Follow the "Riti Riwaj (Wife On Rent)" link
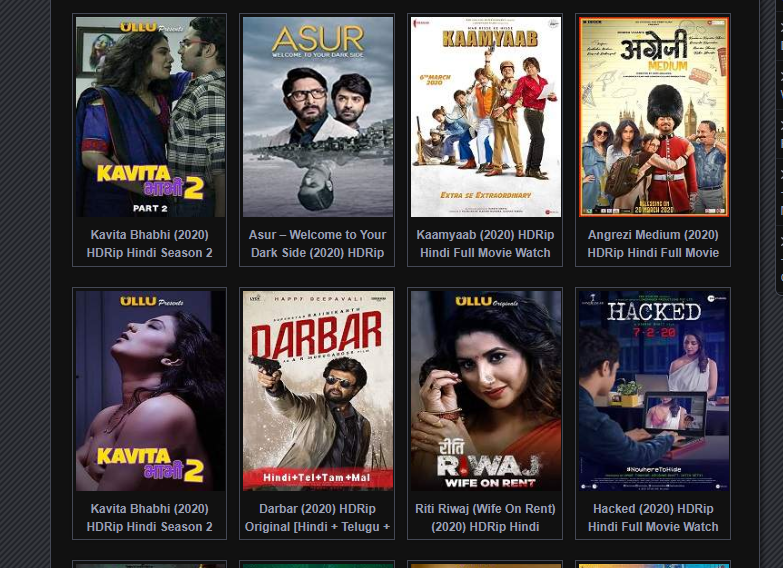 pyautogui.click(x=485, y=518)
